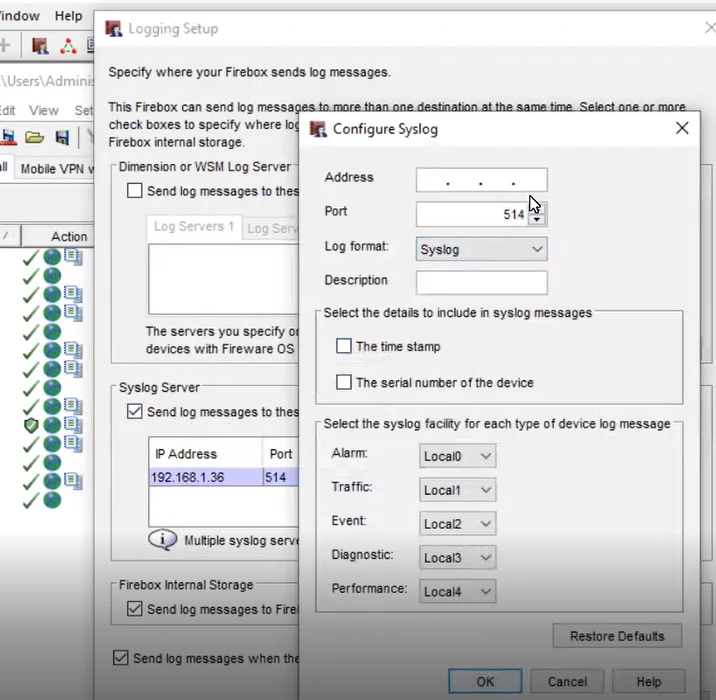Click Restore Defaults button

(617, 636)
